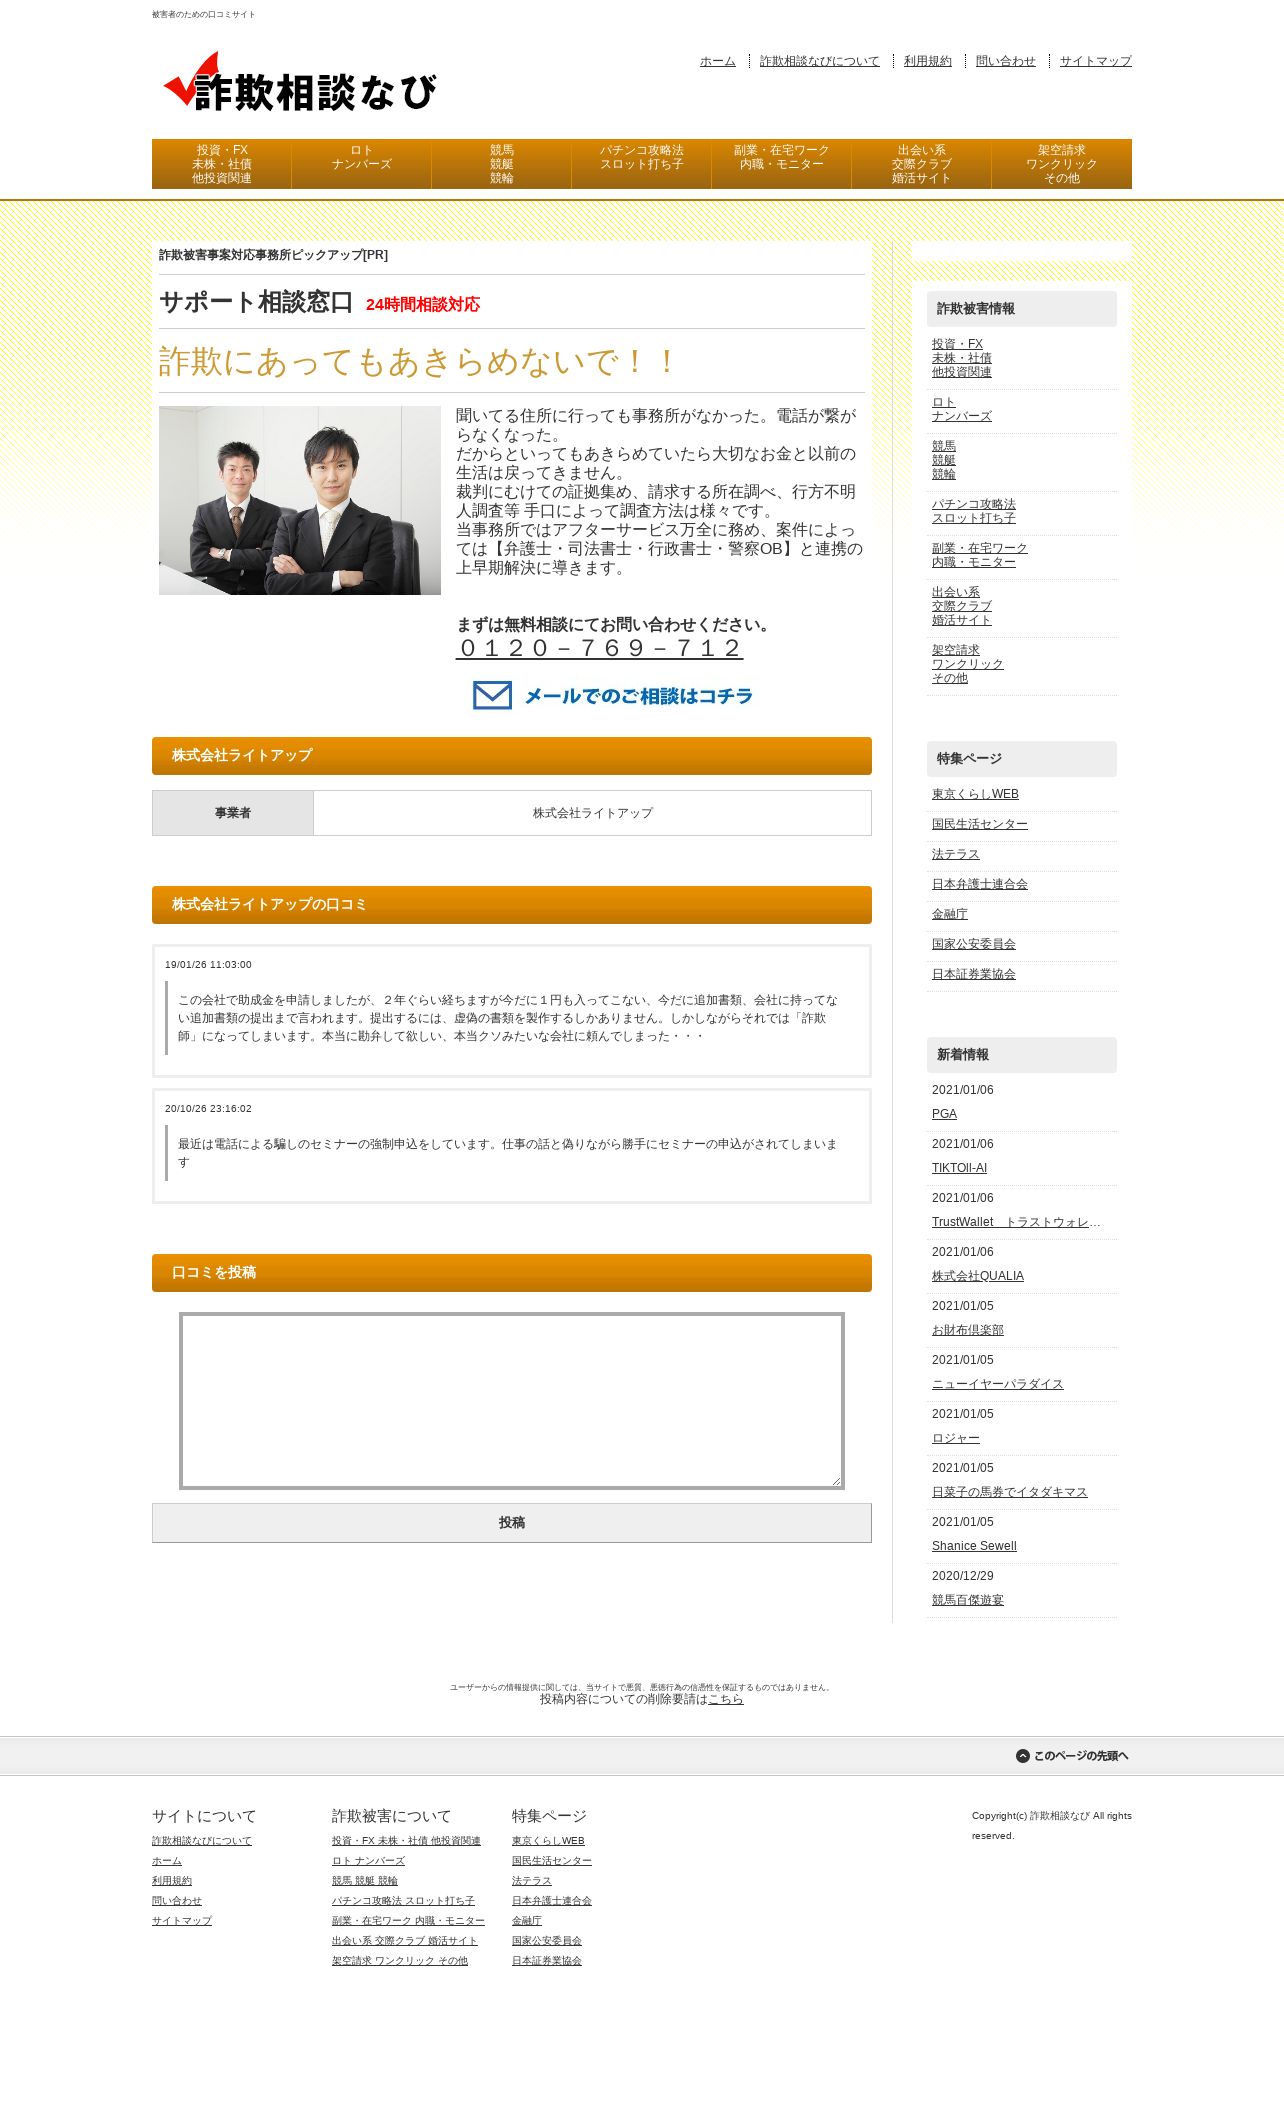
Task: Open the PGA news entry
Action: 944,1114
